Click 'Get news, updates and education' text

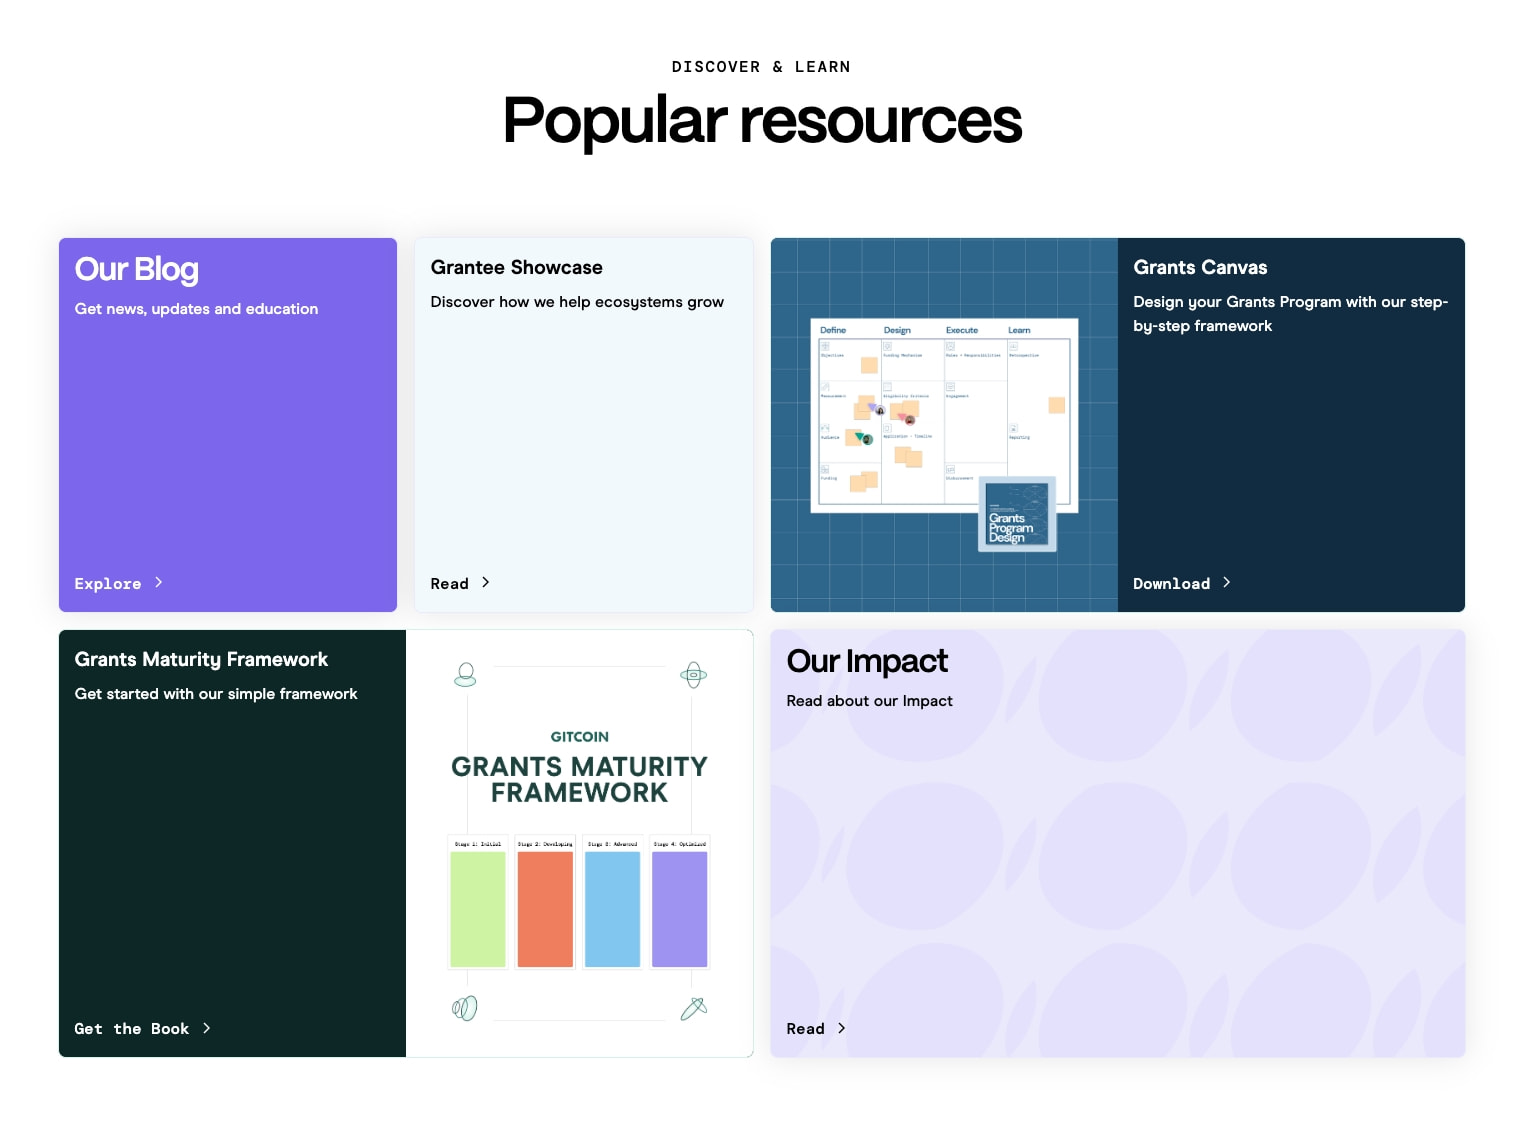coord(196,309)
